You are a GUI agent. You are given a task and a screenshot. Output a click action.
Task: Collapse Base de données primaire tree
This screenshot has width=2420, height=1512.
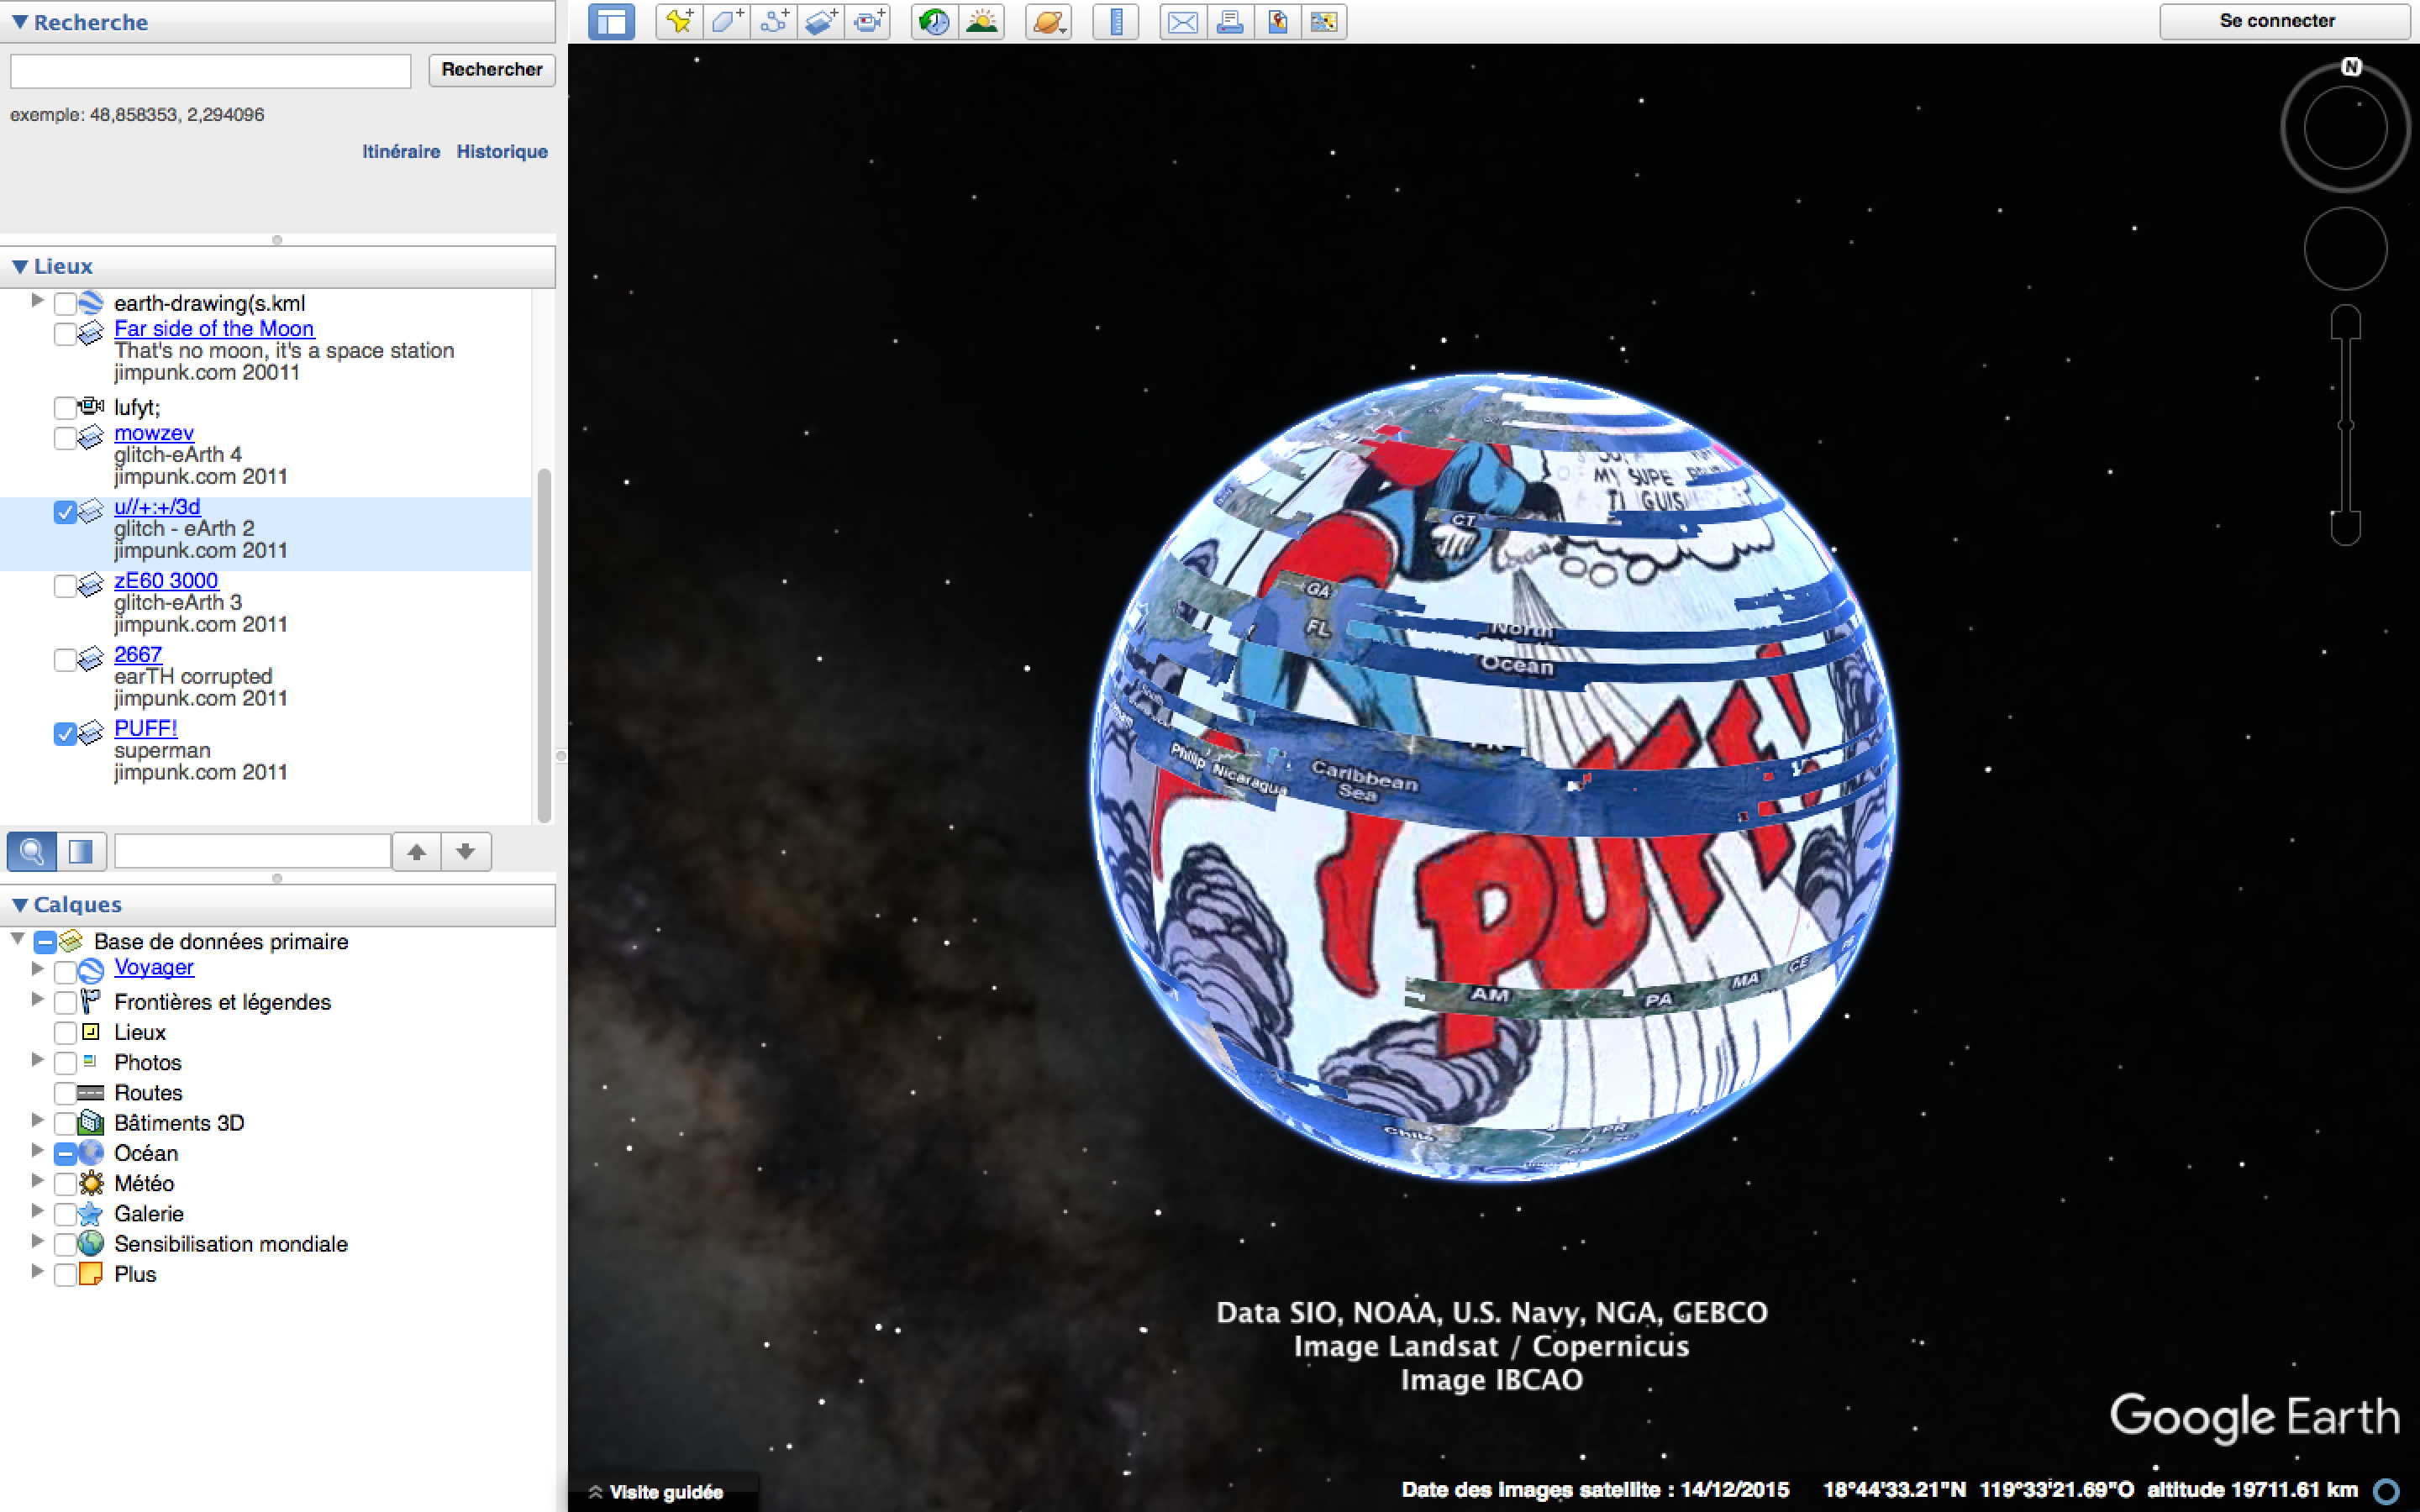pyautogui.click(x=17, y=938)
